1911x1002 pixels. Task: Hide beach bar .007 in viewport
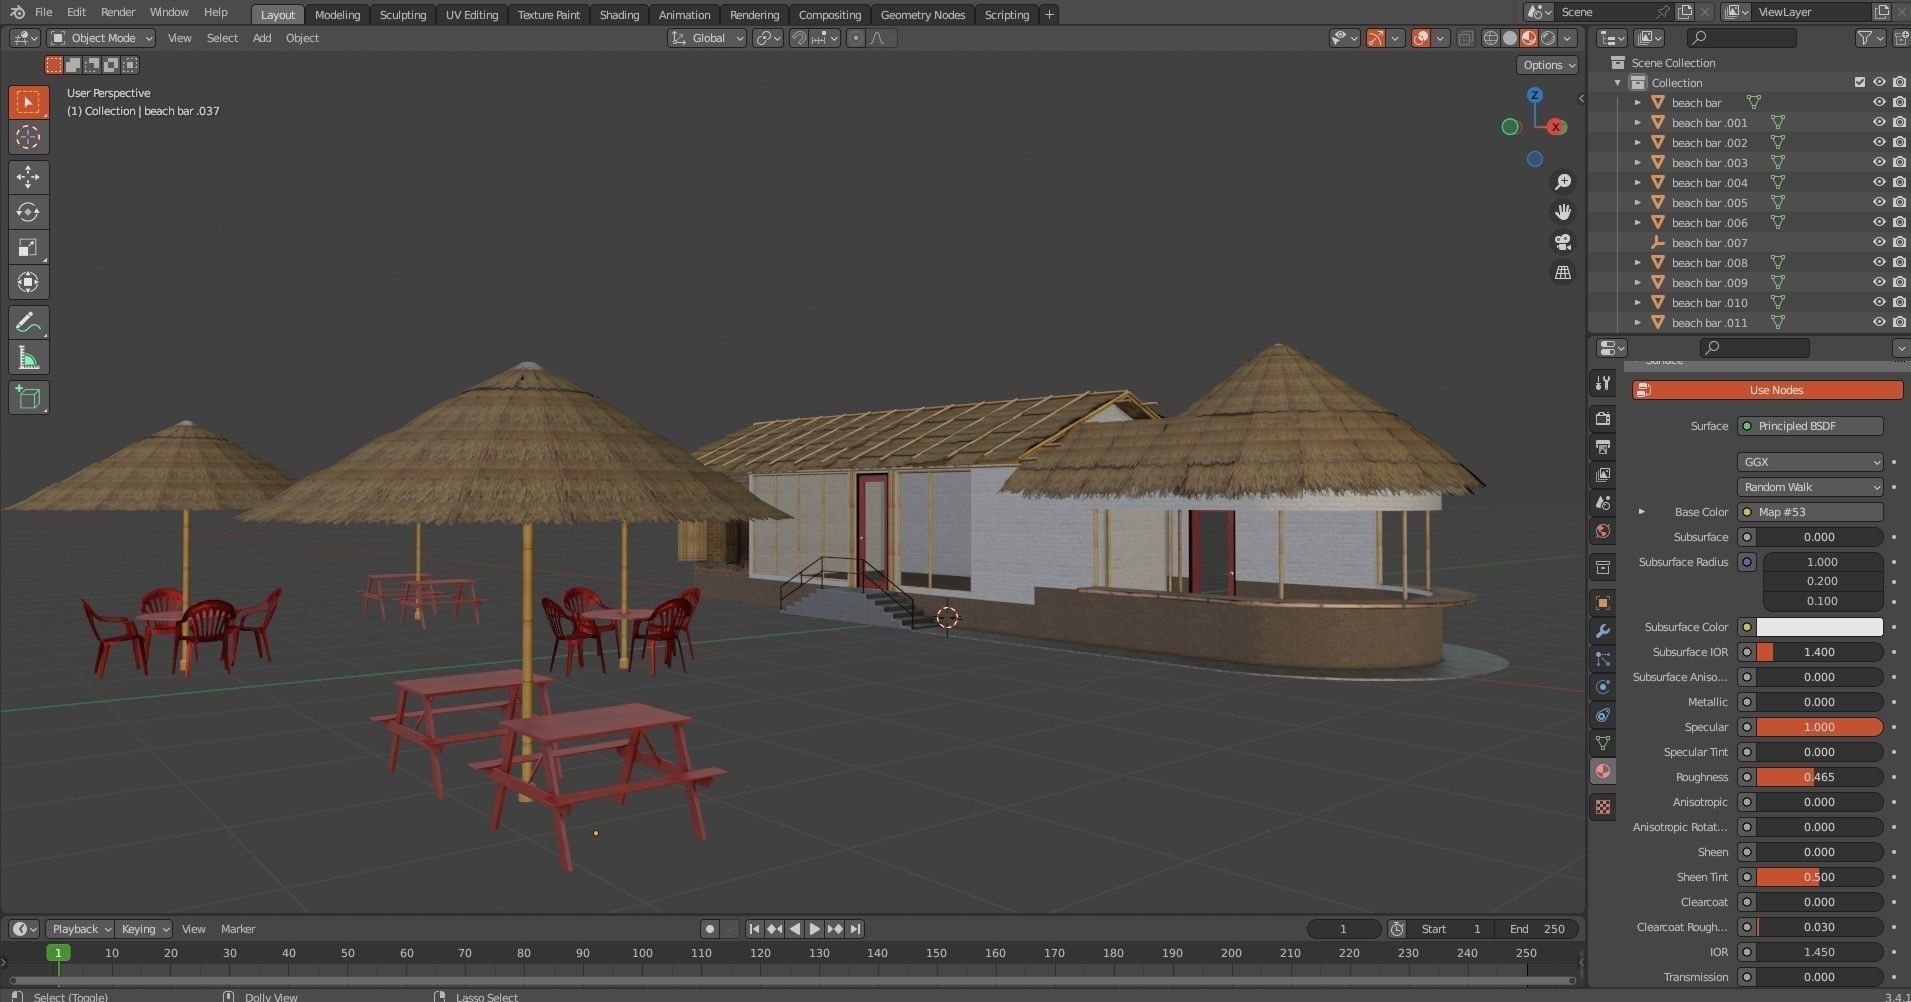(1879, 242)
